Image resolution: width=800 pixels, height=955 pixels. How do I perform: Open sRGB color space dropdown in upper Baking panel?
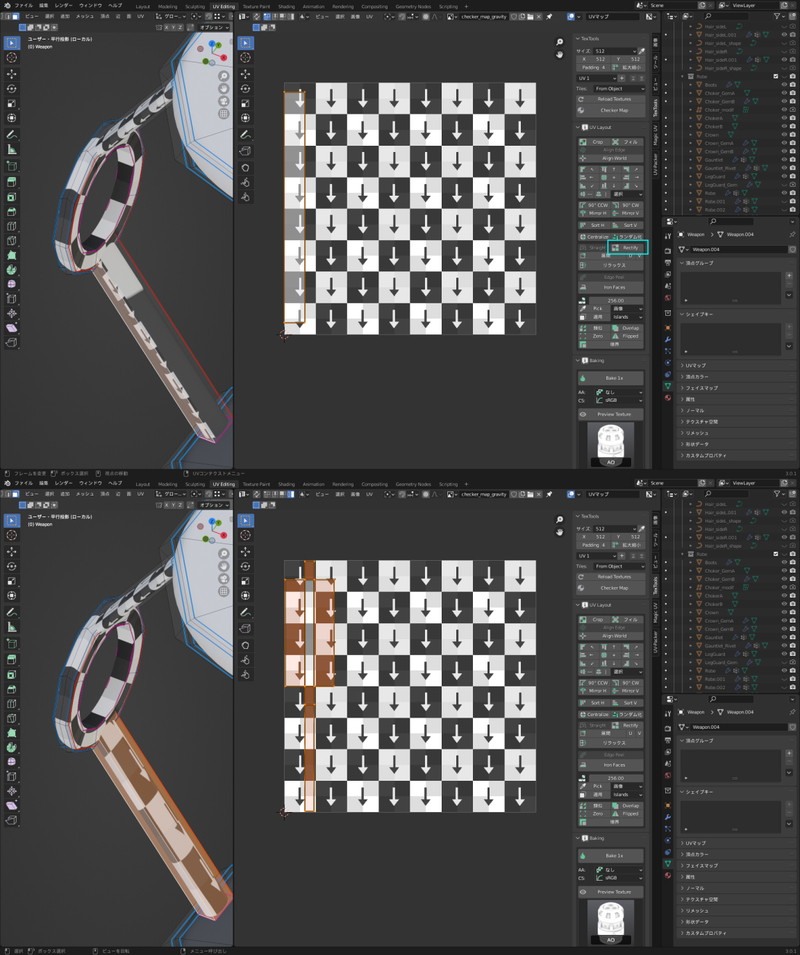tap(619, 400)
